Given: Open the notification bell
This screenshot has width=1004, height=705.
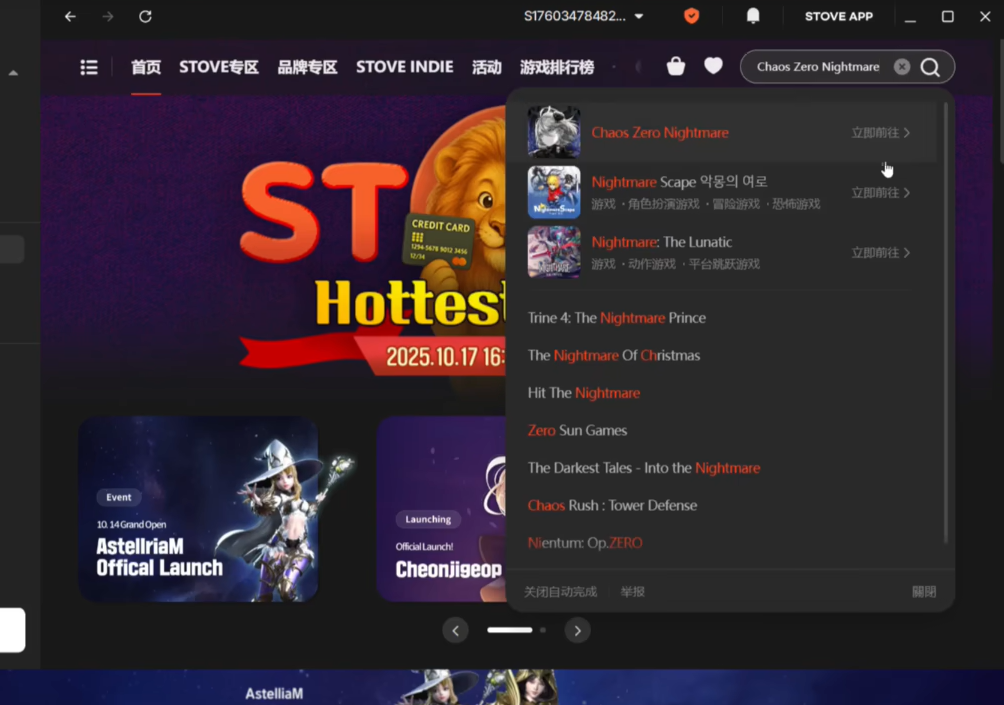Looking at the screenshot, I should click(x=753, y=16).
